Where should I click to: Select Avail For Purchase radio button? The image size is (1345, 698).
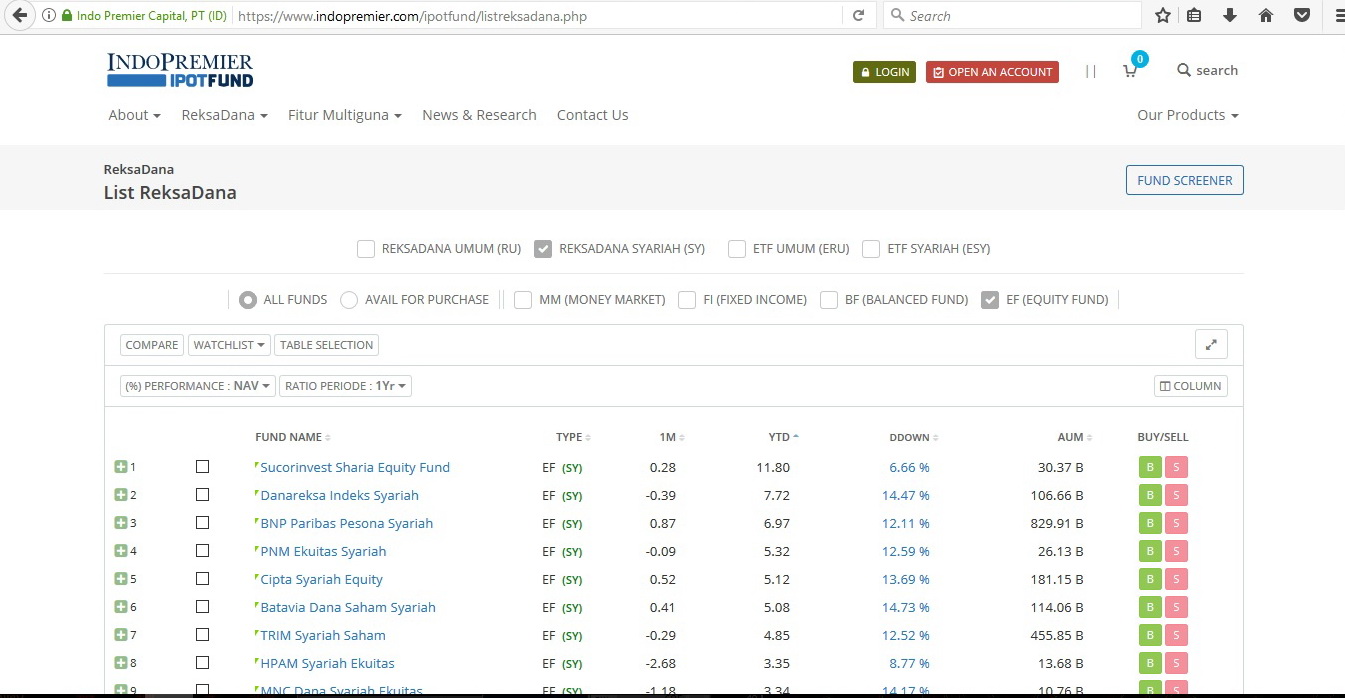[349, 300]
